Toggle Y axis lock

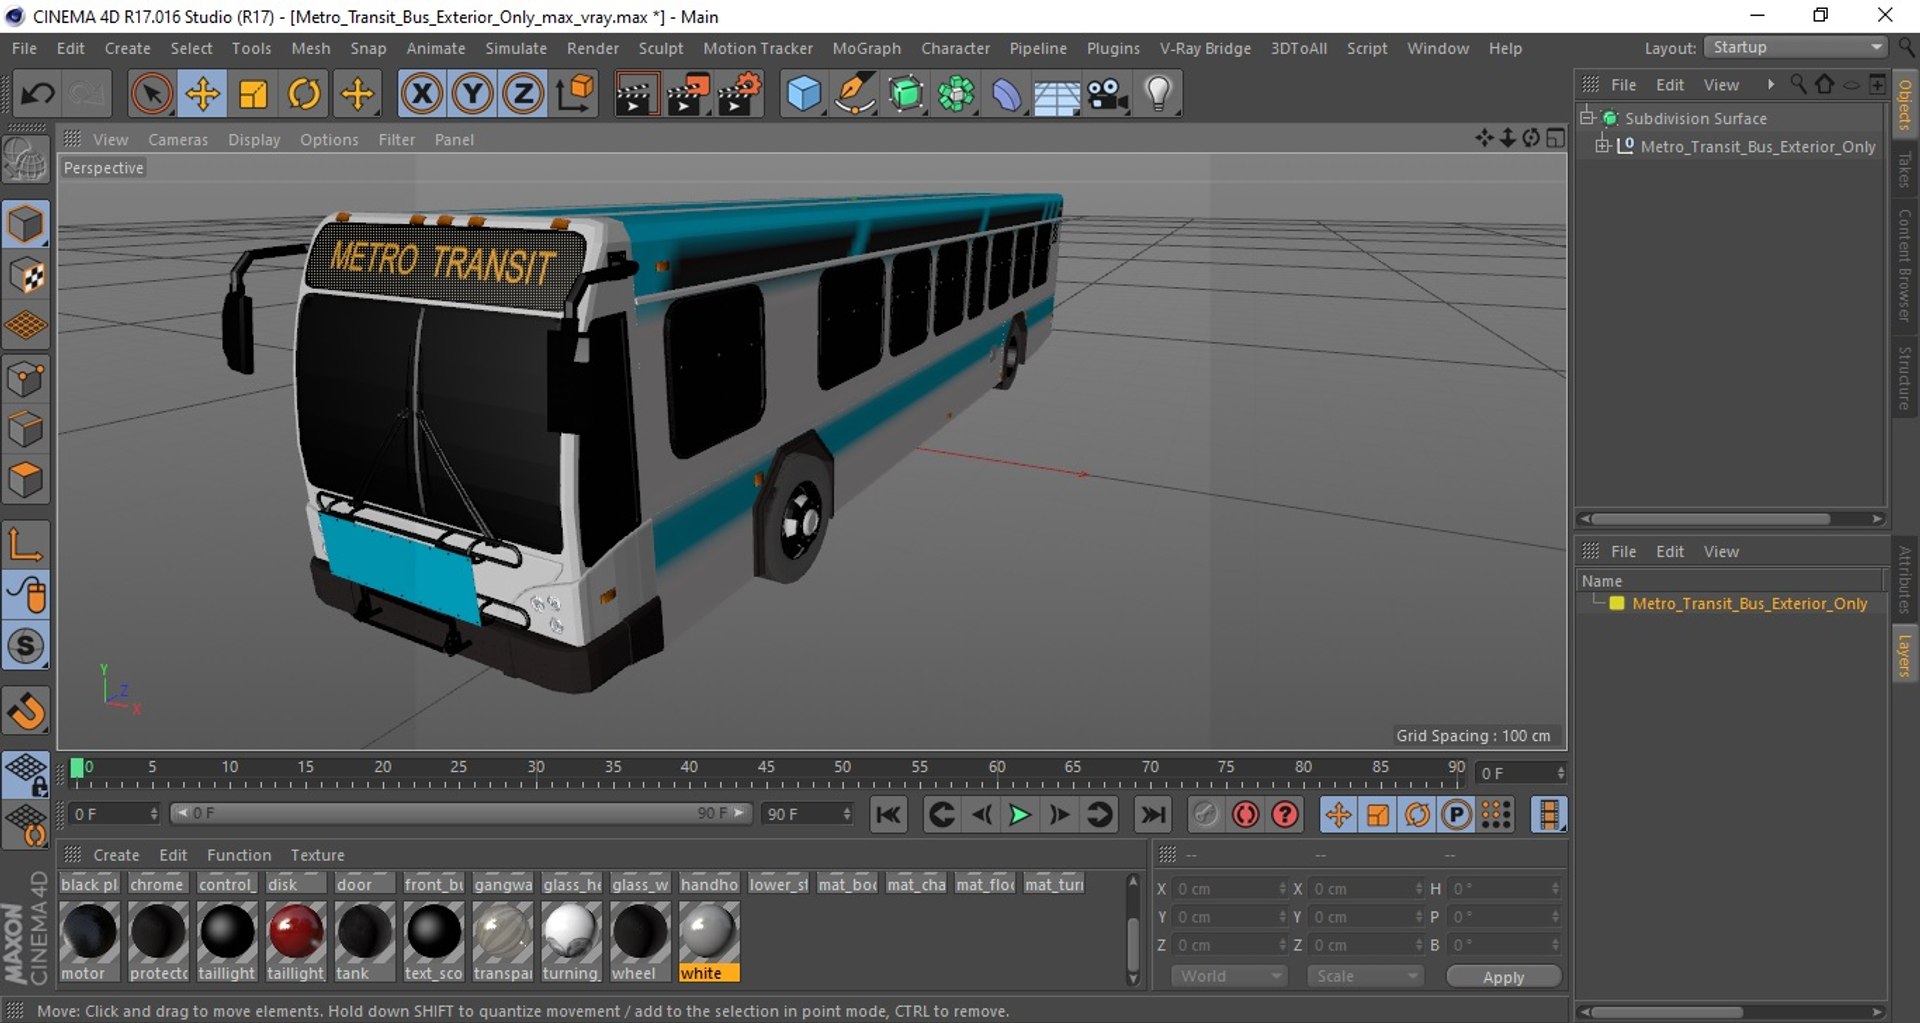pos(472,94)
